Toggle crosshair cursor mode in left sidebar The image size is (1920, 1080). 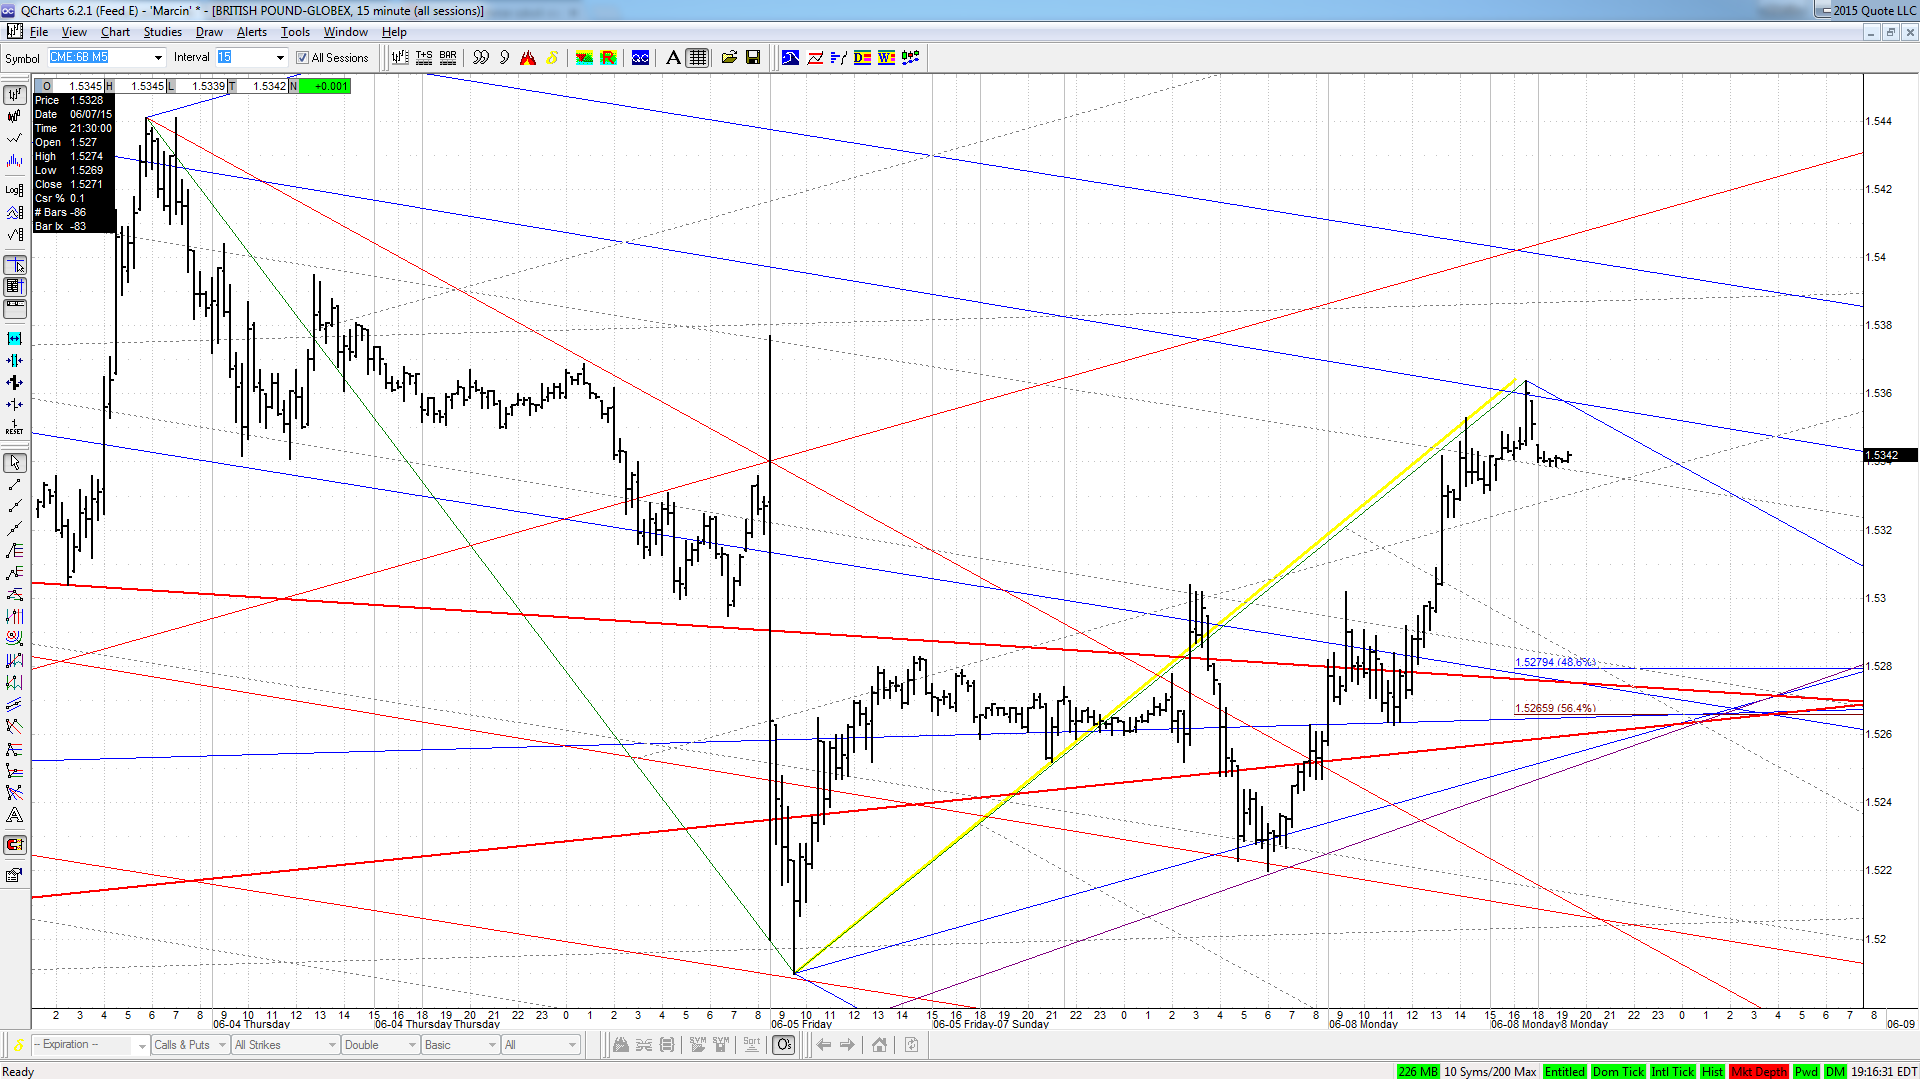pyautogui.click(x=15, y=265)
